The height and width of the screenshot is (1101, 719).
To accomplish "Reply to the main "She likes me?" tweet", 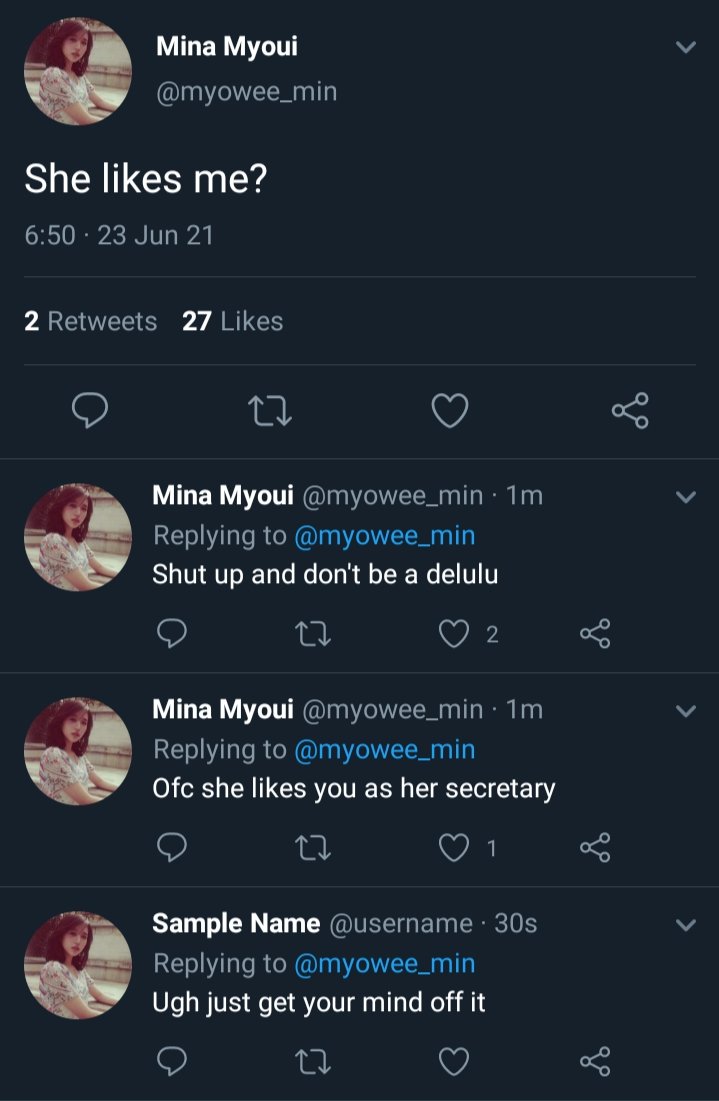I will coord(90,410).
